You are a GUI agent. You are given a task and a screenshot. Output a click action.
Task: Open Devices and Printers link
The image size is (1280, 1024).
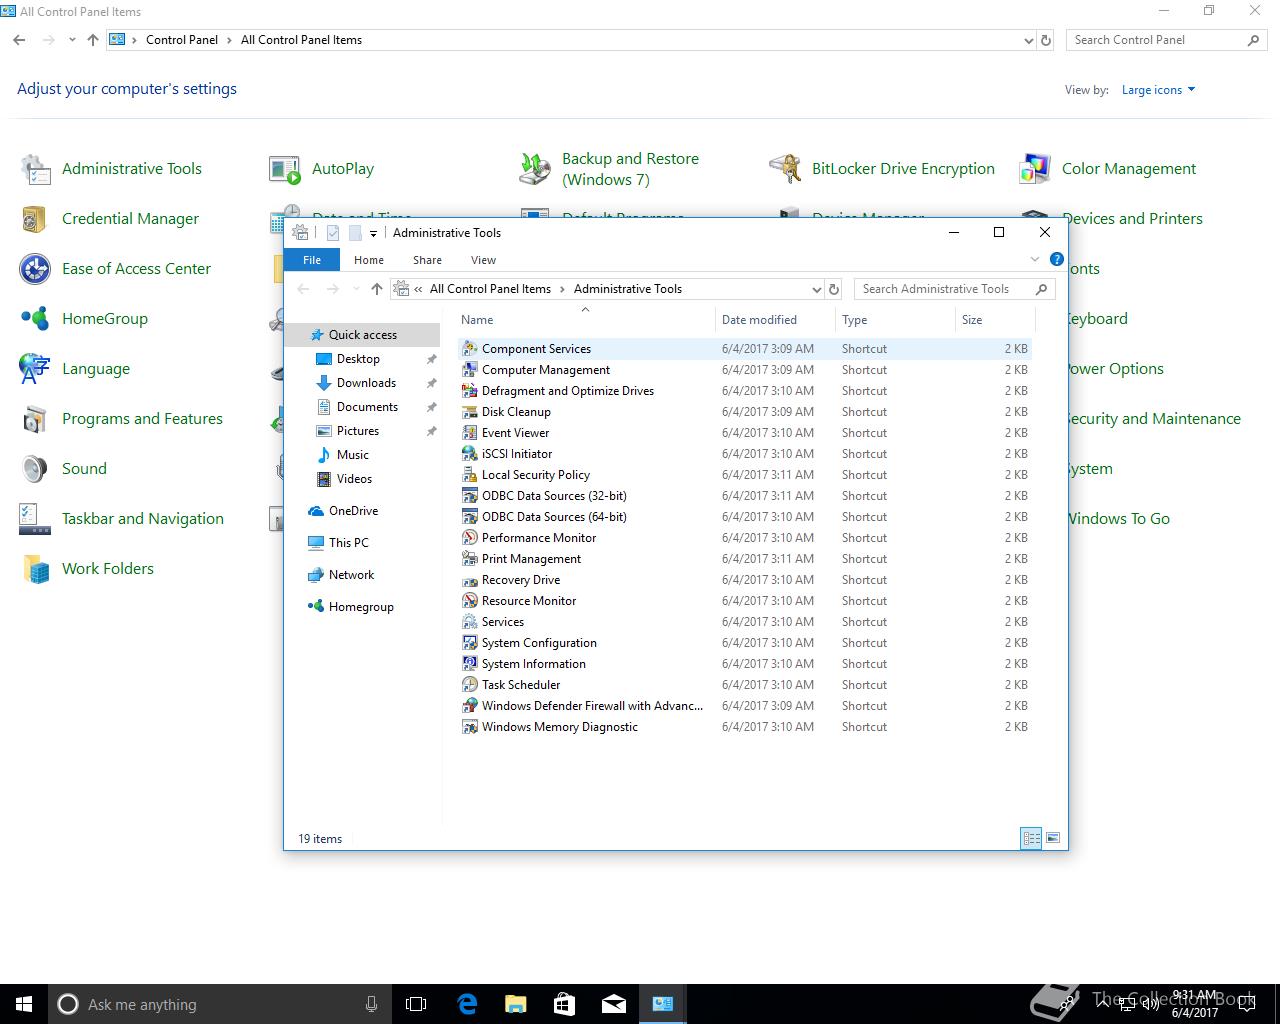pos(1132,219)
